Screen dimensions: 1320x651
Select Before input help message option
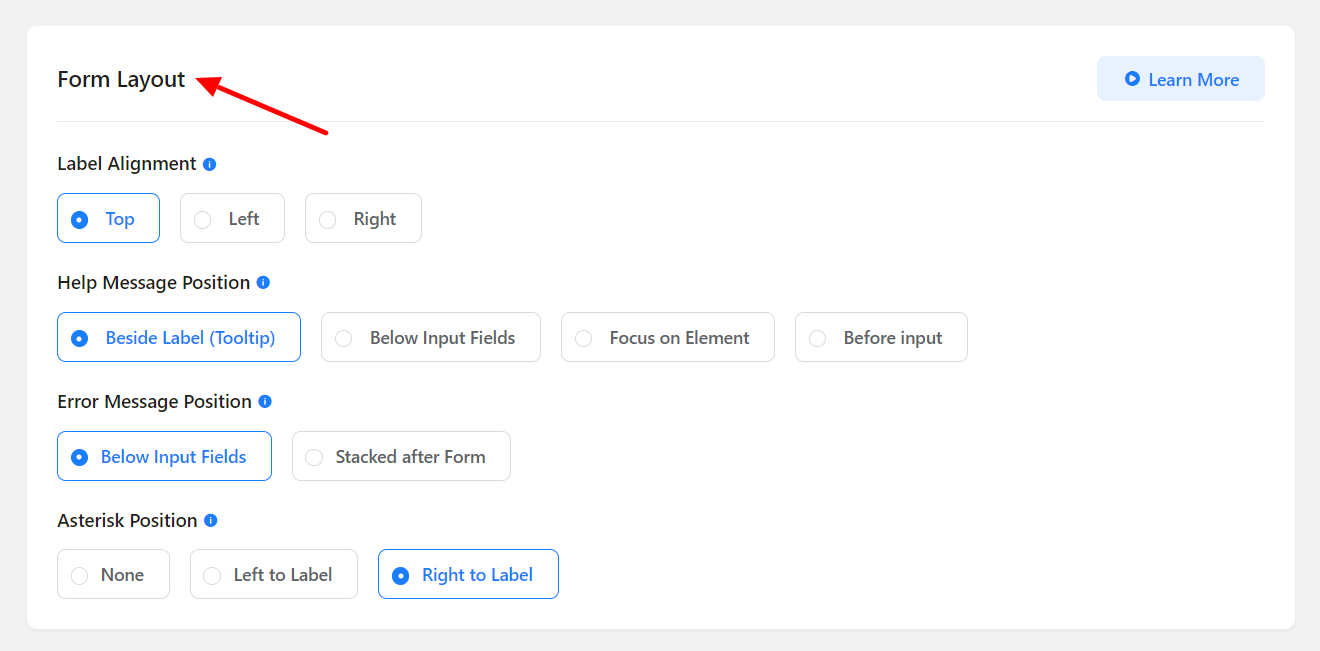click(x=881, y=338)
